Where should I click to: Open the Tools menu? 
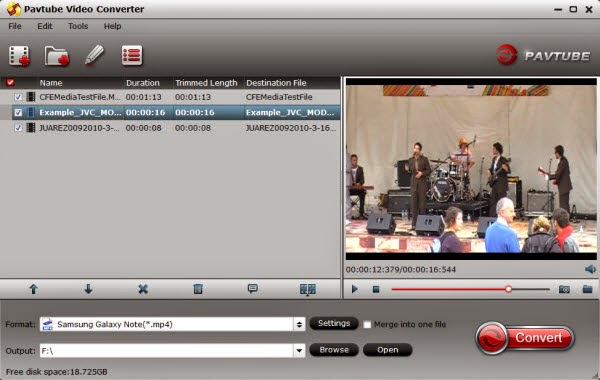pos(78,26)
